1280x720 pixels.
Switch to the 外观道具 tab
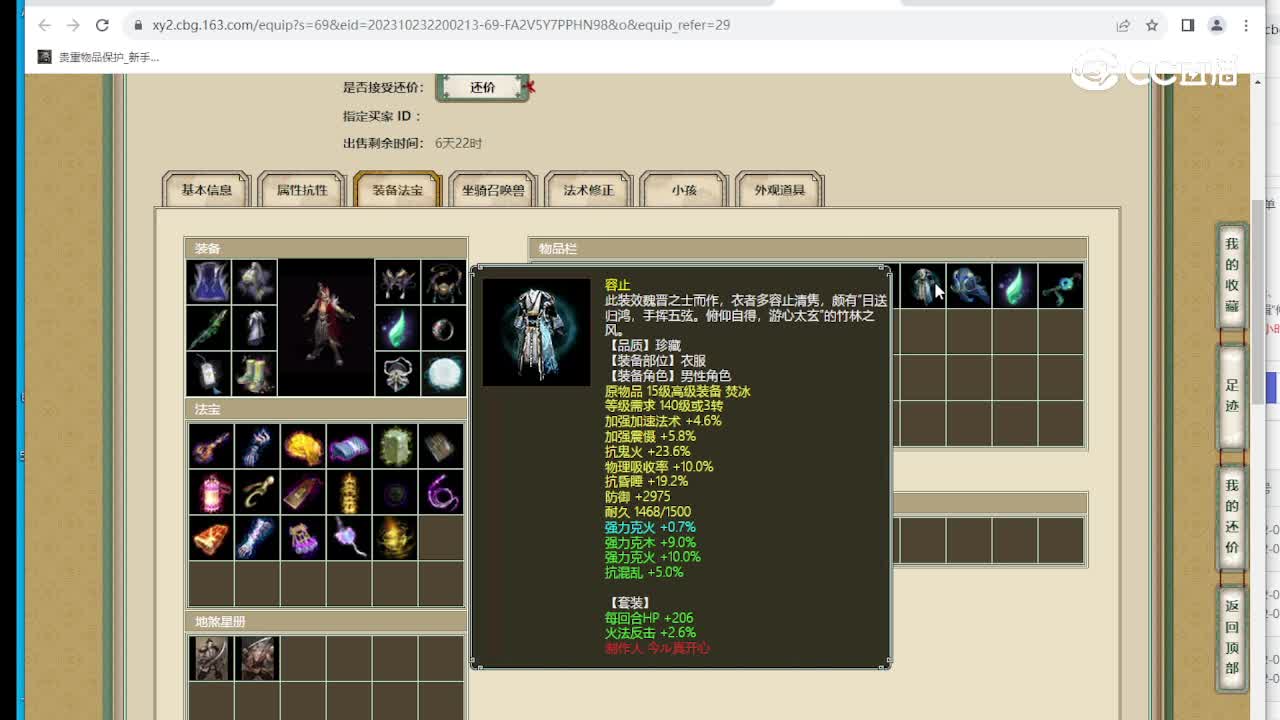[x=779, y=189]
